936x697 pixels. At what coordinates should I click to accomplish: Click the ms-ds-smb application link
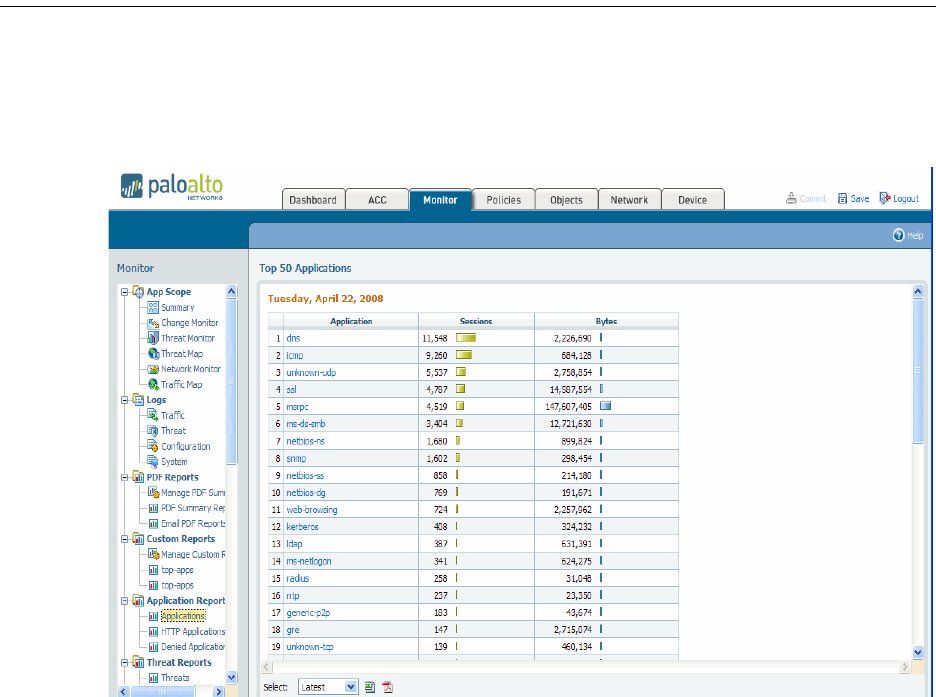coord(306,424)
